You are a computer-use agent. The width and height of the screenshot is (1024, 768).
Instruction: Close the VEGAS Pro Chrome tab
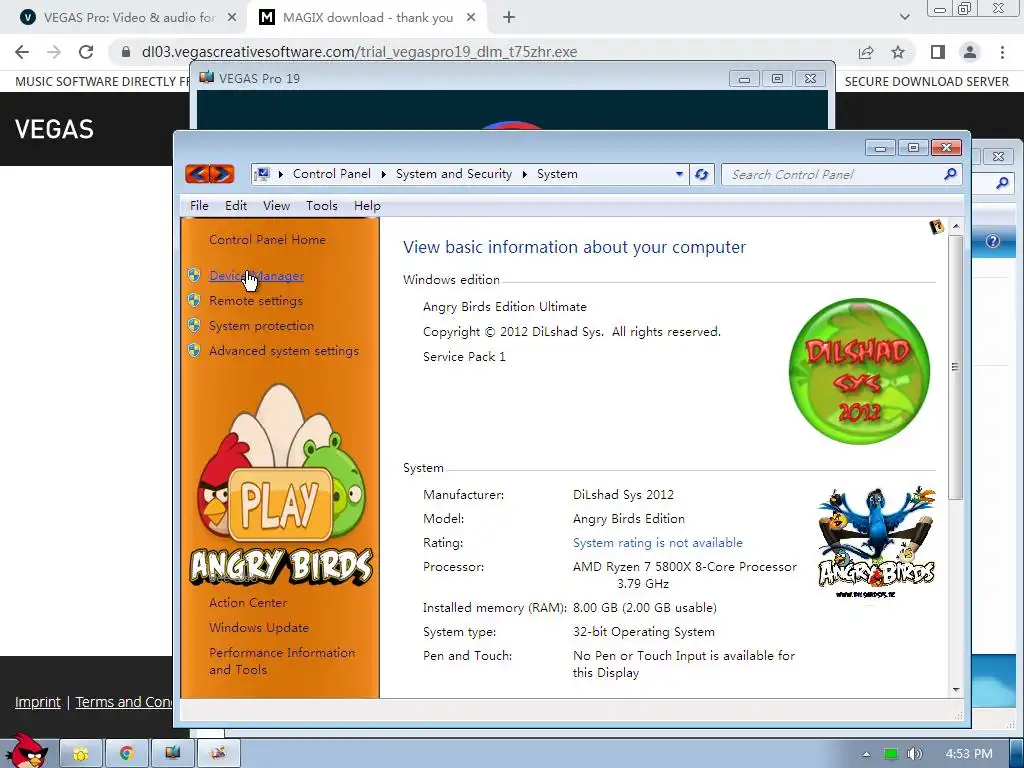(232, 18)
